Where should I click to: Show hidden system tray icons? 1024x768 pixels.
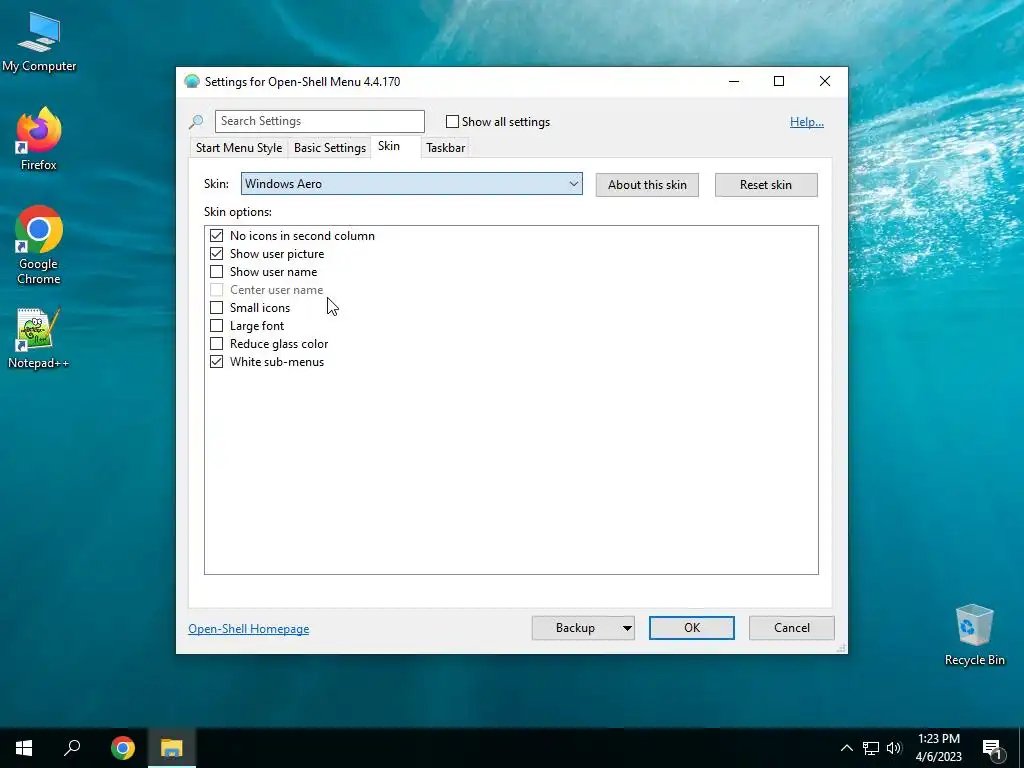point(846,748)
